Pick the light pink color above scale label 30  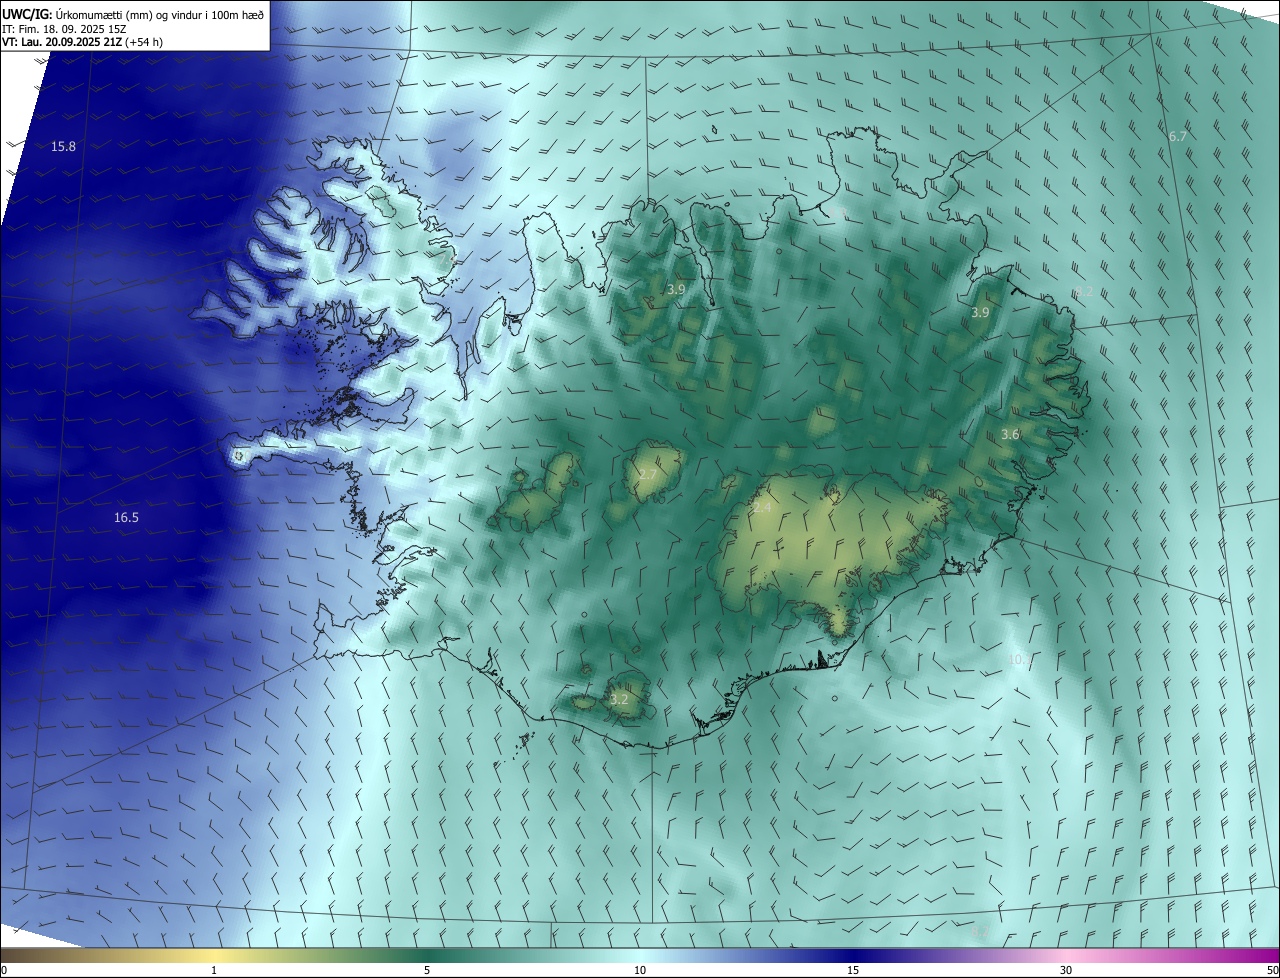(1066, 955)
